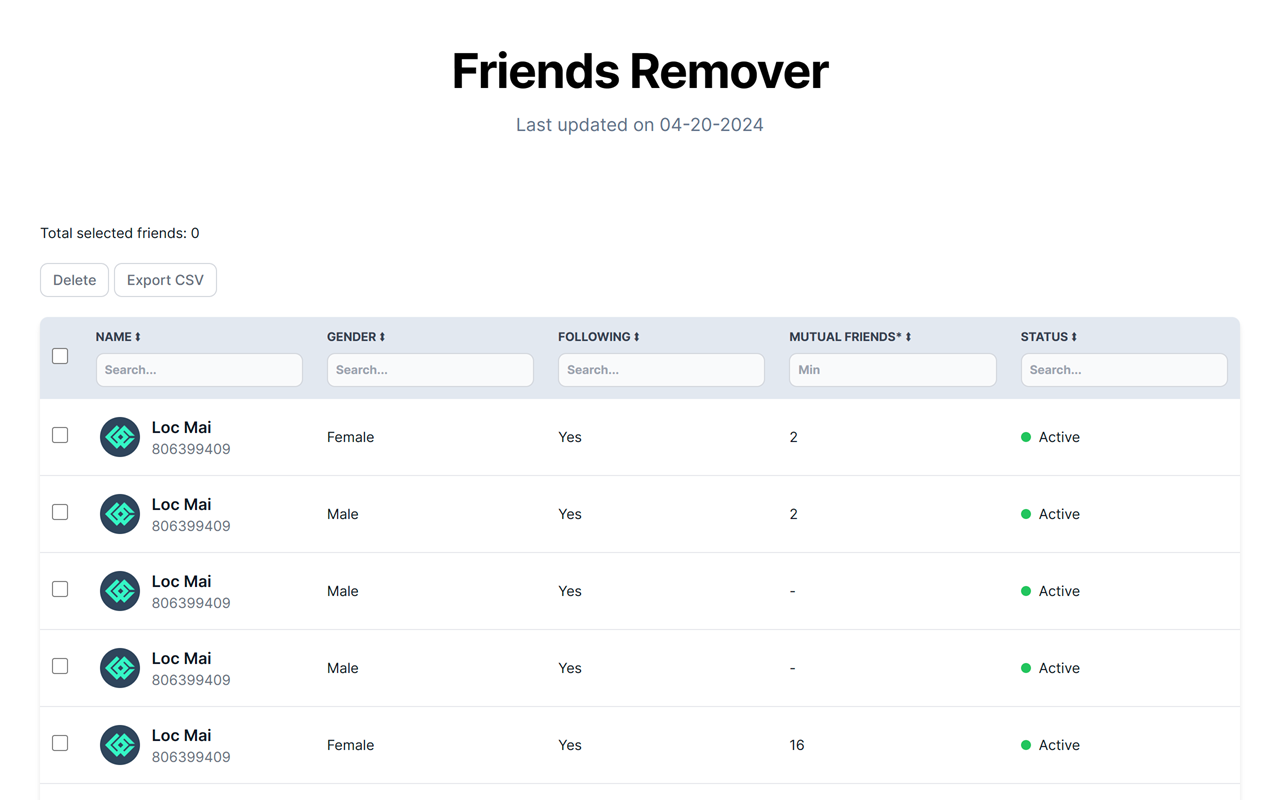Click the avatar in the third friend row

(x=120, y=591)
